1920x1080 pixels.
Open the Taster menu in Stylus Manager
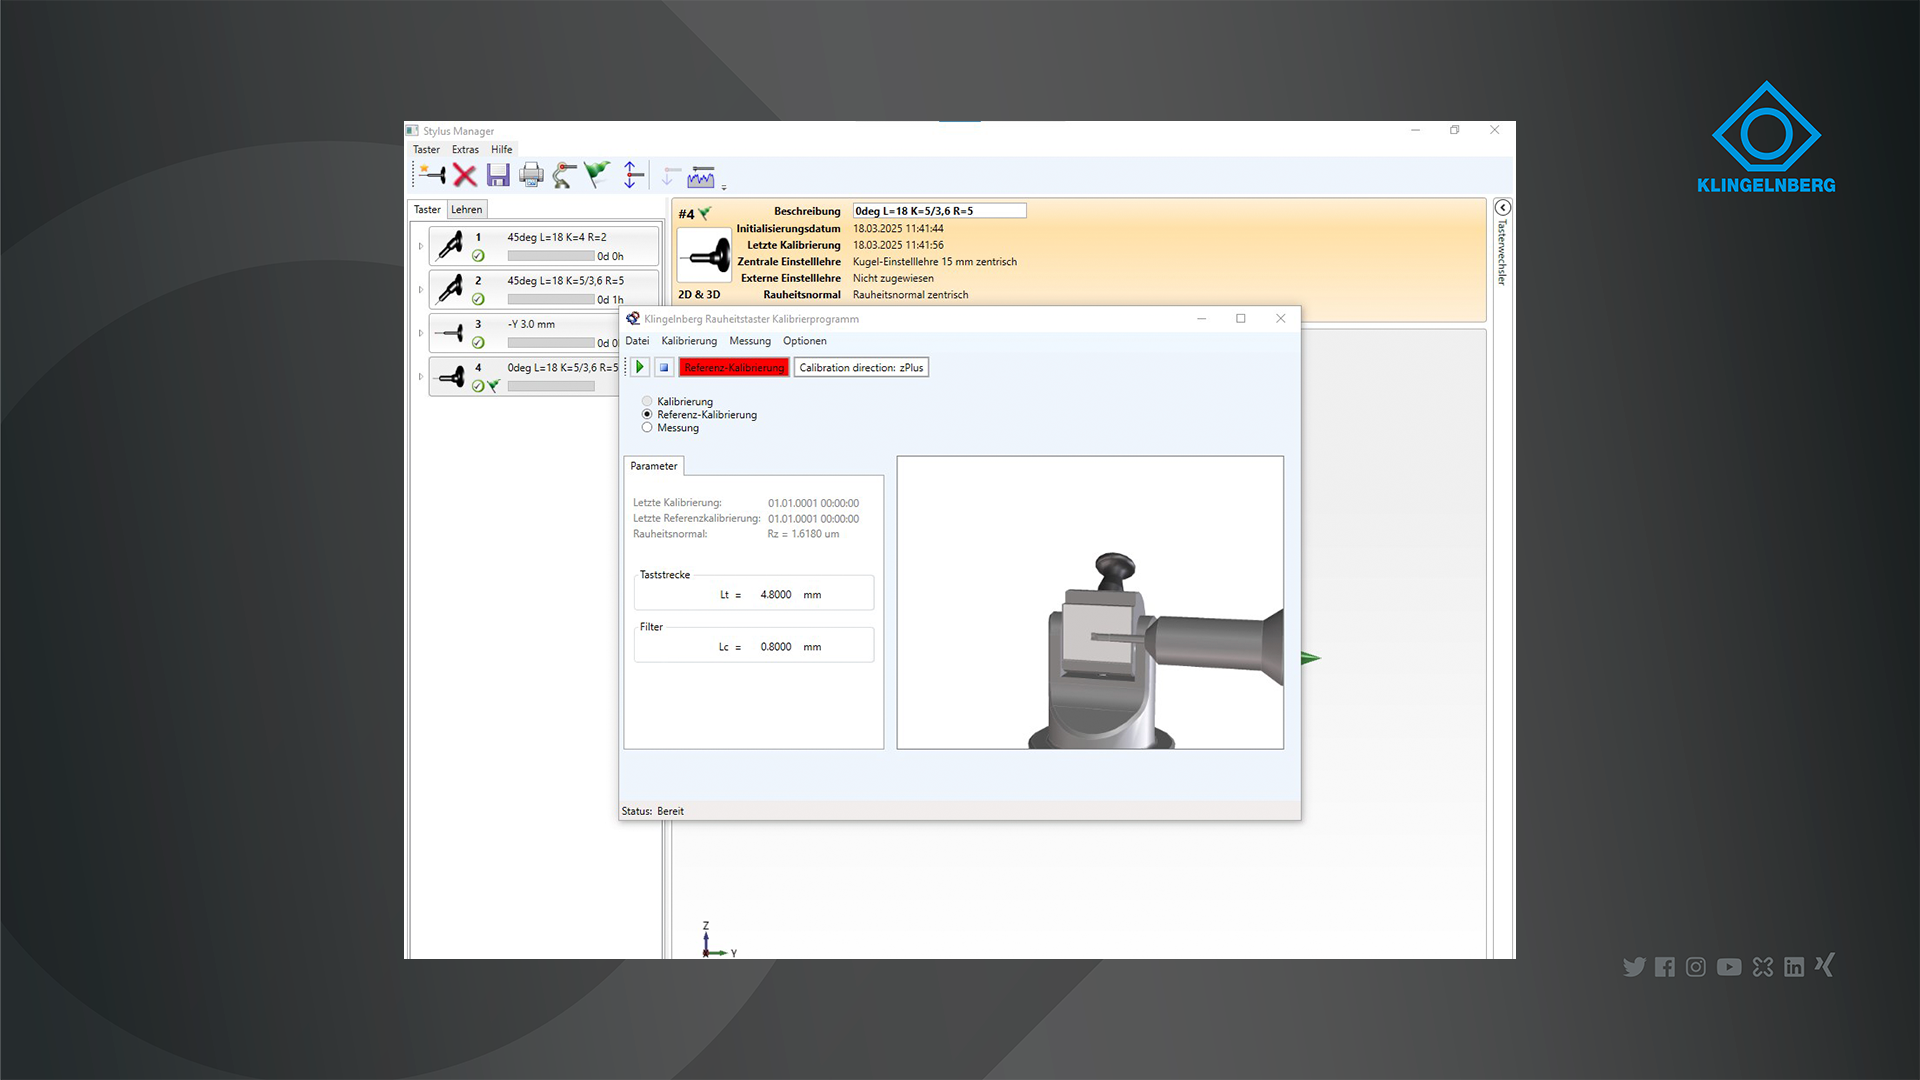coord(427,149)
